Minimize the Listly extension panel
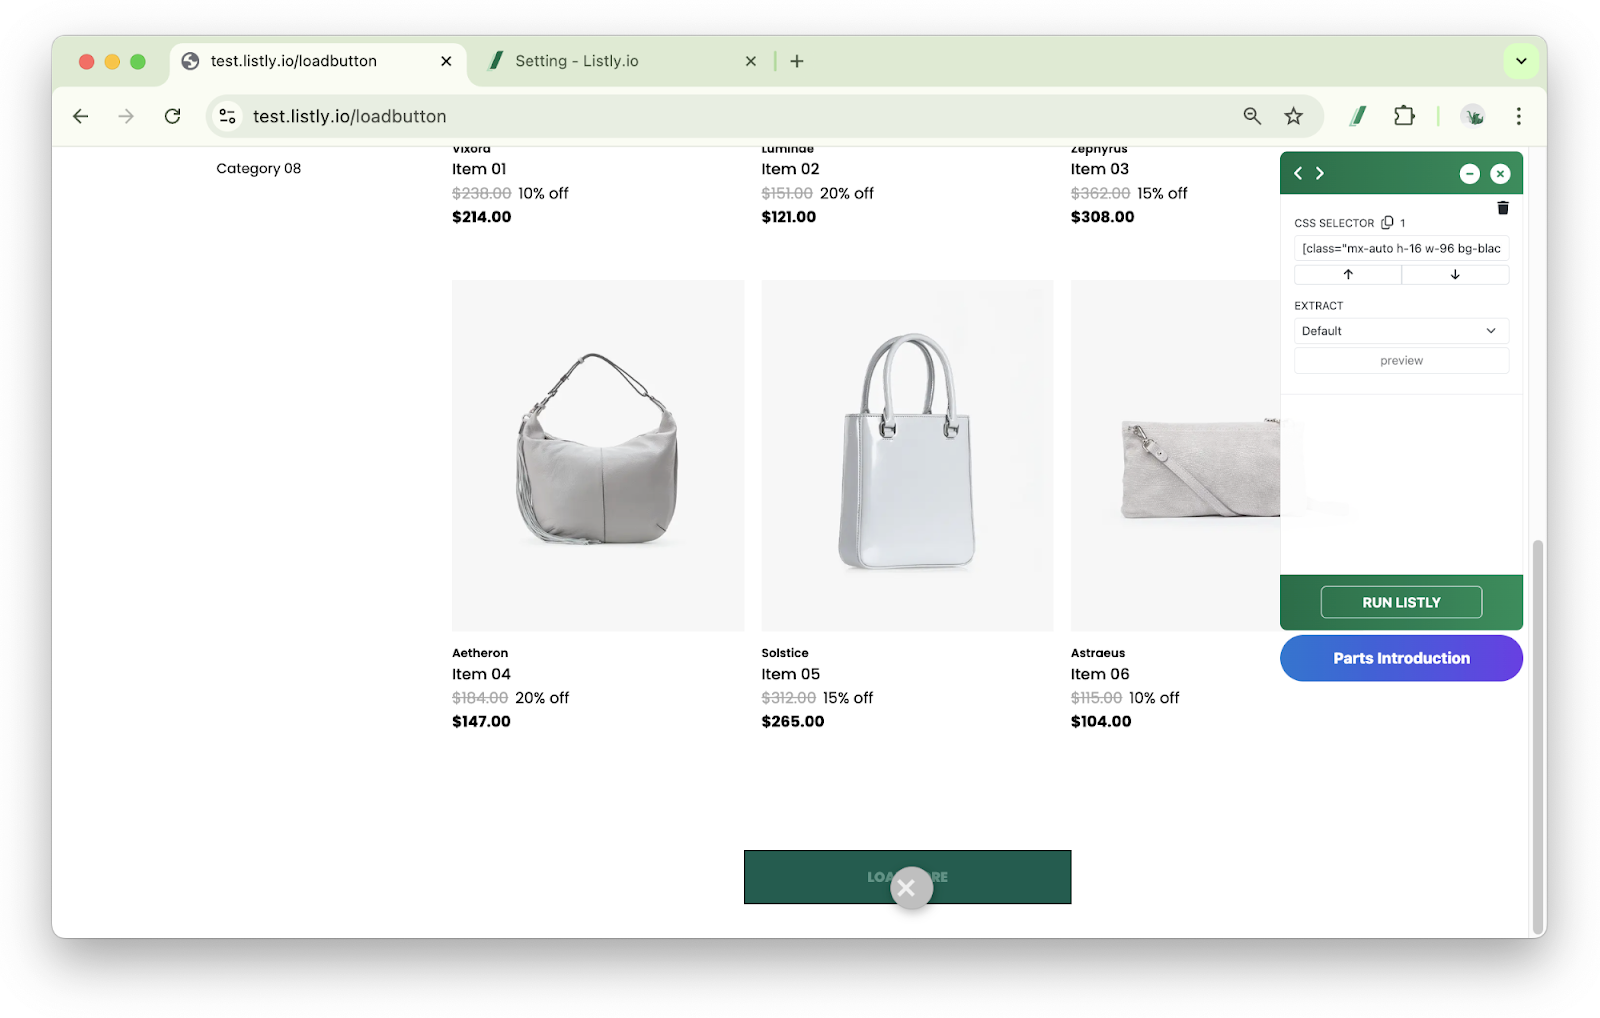Image resolution: width=1600 pixels, height=1018 pixels. (x=1469, y=174)
